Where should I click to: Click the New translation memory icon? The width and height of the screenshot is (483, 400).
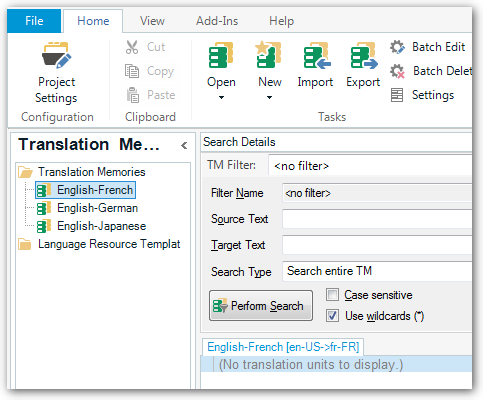click(x=269, y=55)
